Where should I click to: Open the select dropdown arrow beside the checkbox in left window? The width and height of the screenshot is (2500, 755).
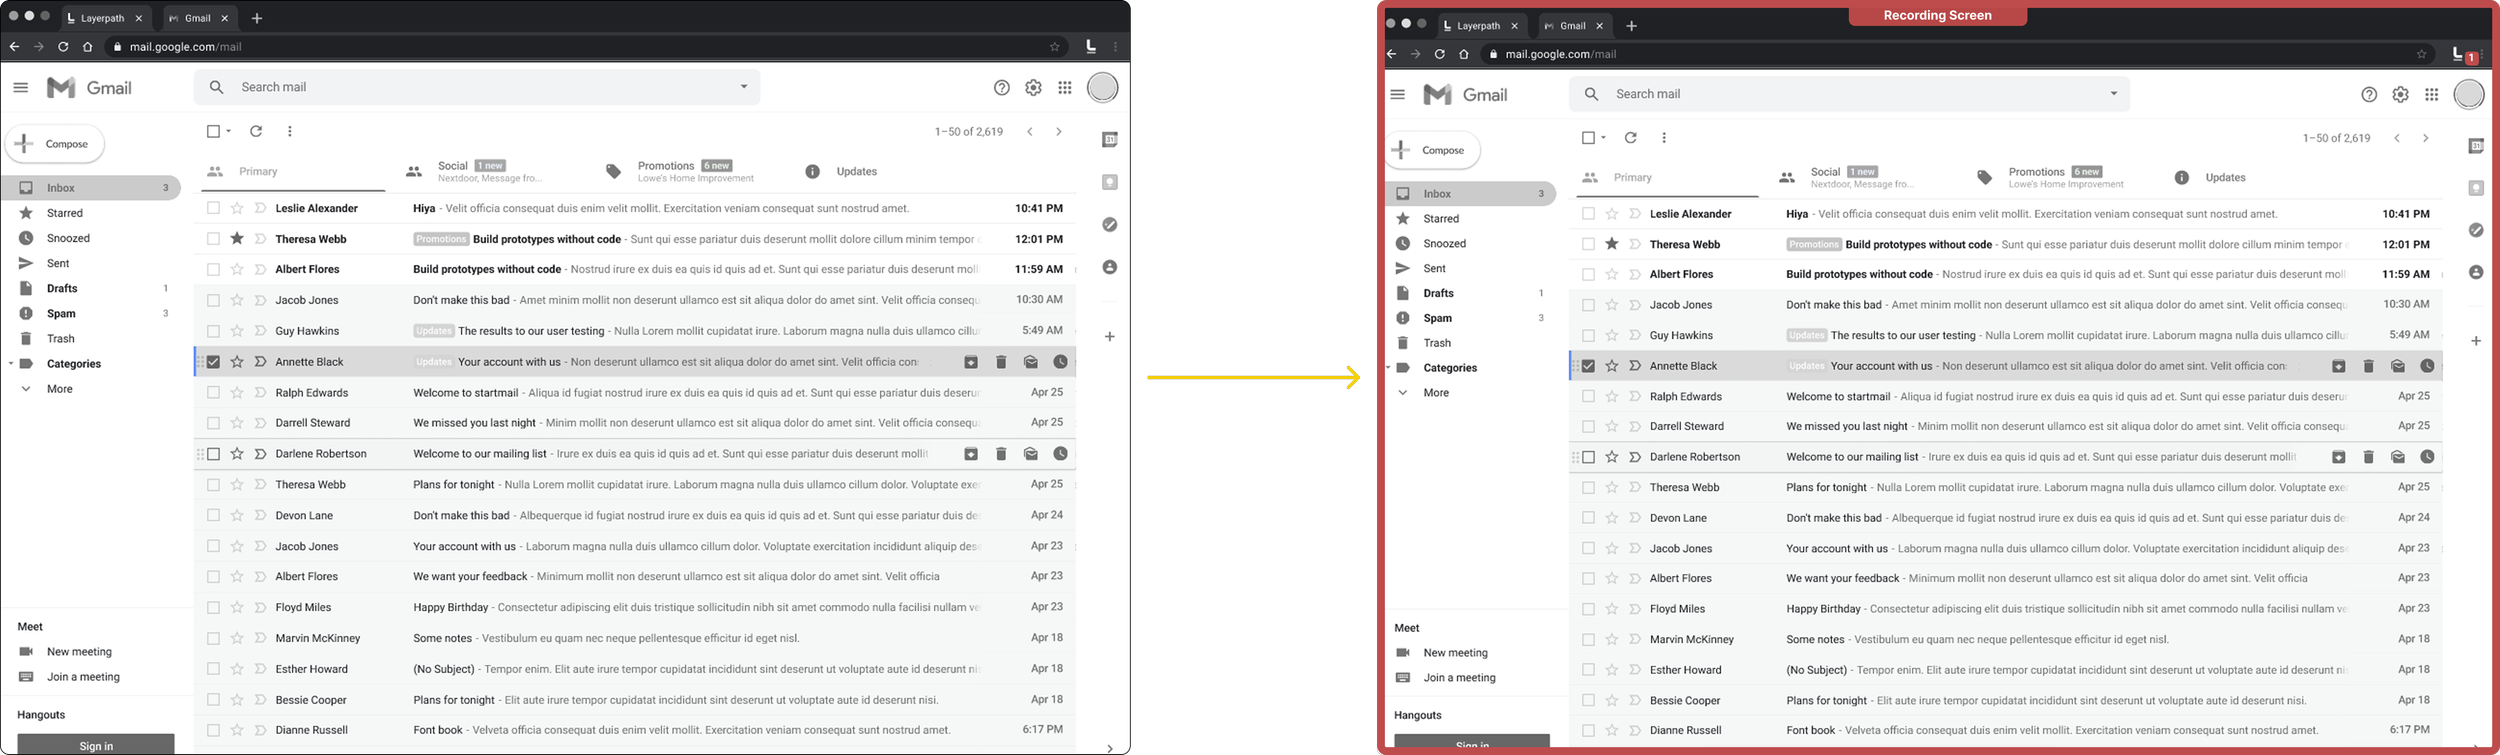click(229, 131)
